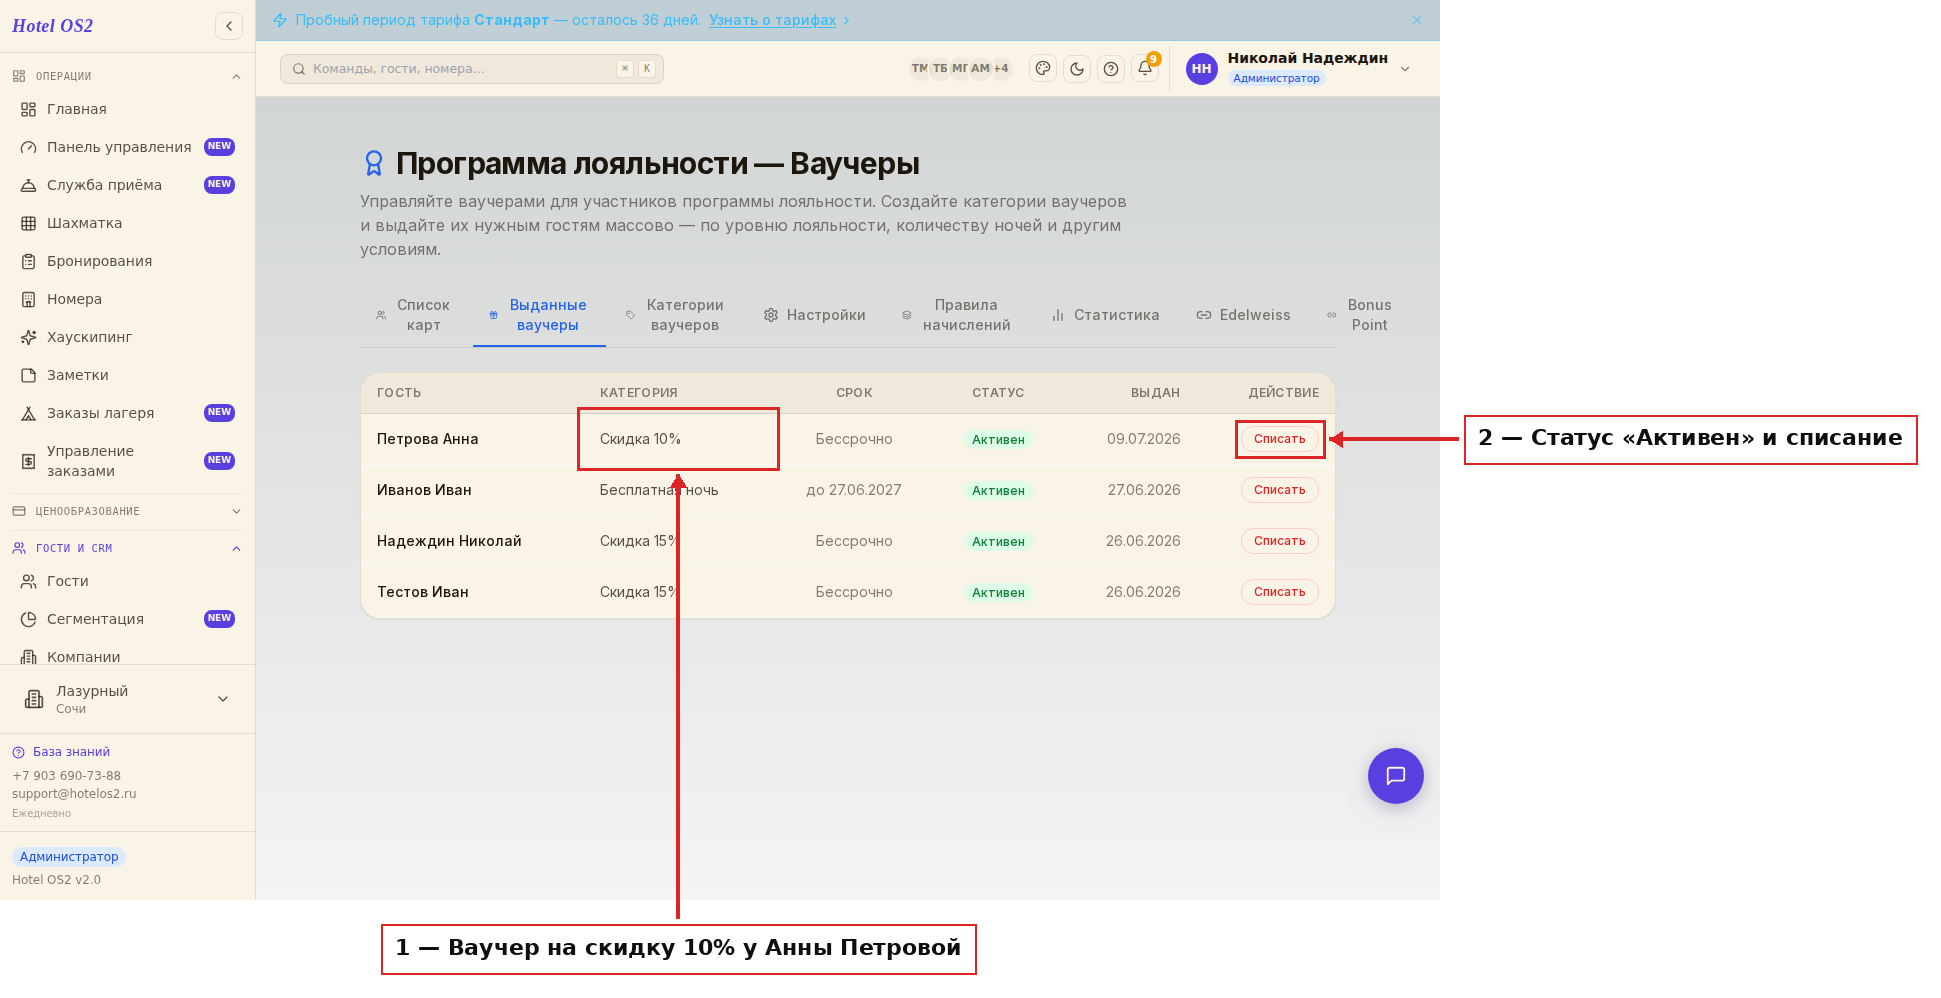Click Активен status for Петрова Анна
This screenshot has width=1941, height=998.
click(998, 440)
